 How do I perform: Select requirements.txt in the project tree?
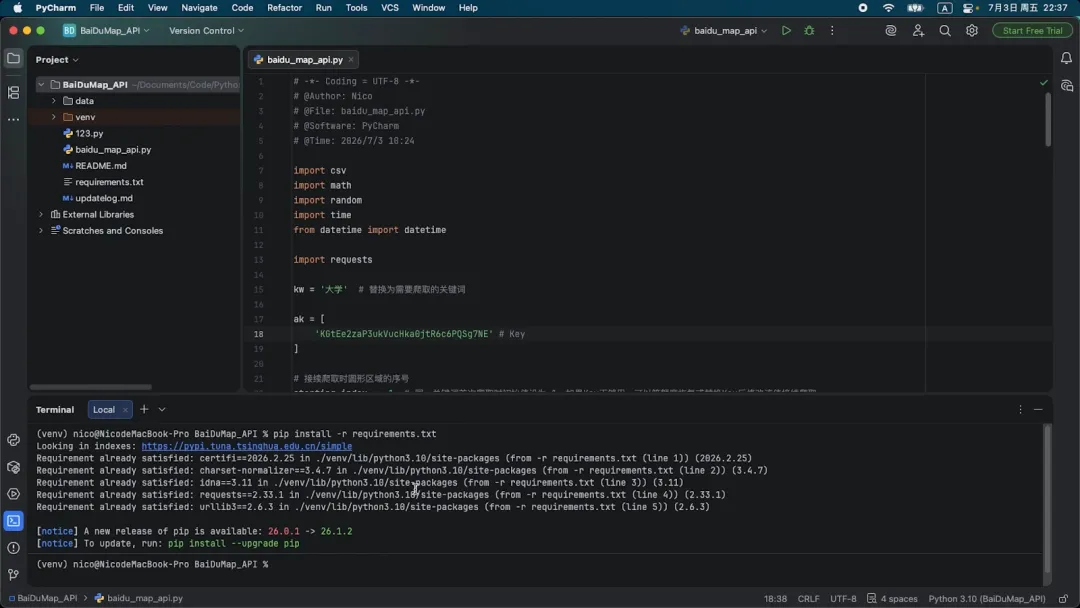pyautogui.click(x=109, y=182)
